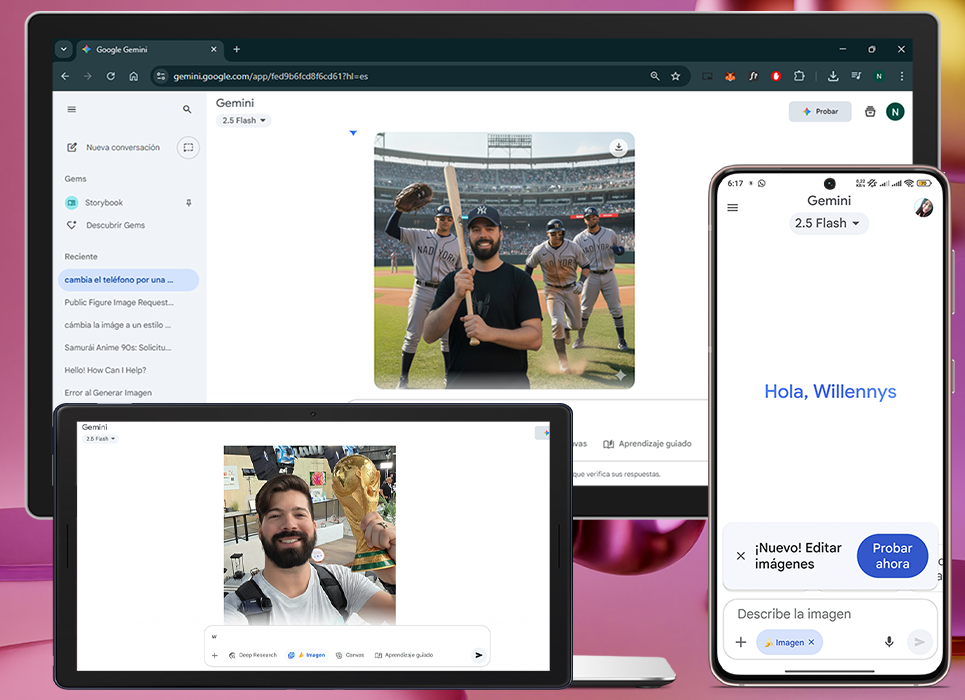This screenshot has height=700, width=965.
Task: Tap the microphone icon on the phone
Action: point(889,642)
